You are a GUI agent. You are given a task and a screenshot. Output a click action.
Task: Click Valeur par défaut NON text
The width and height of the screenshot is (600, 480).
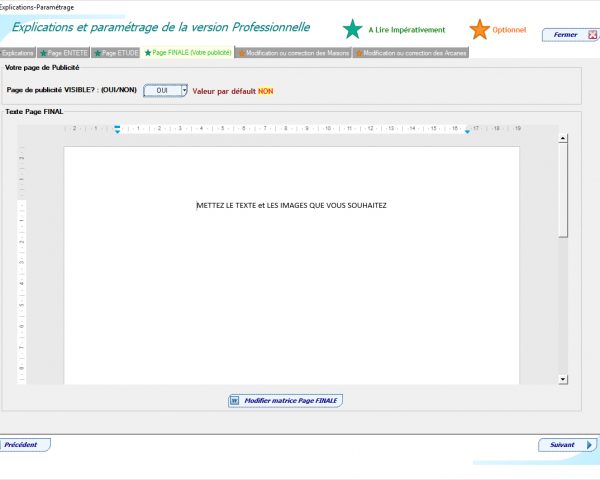point(233,91)
